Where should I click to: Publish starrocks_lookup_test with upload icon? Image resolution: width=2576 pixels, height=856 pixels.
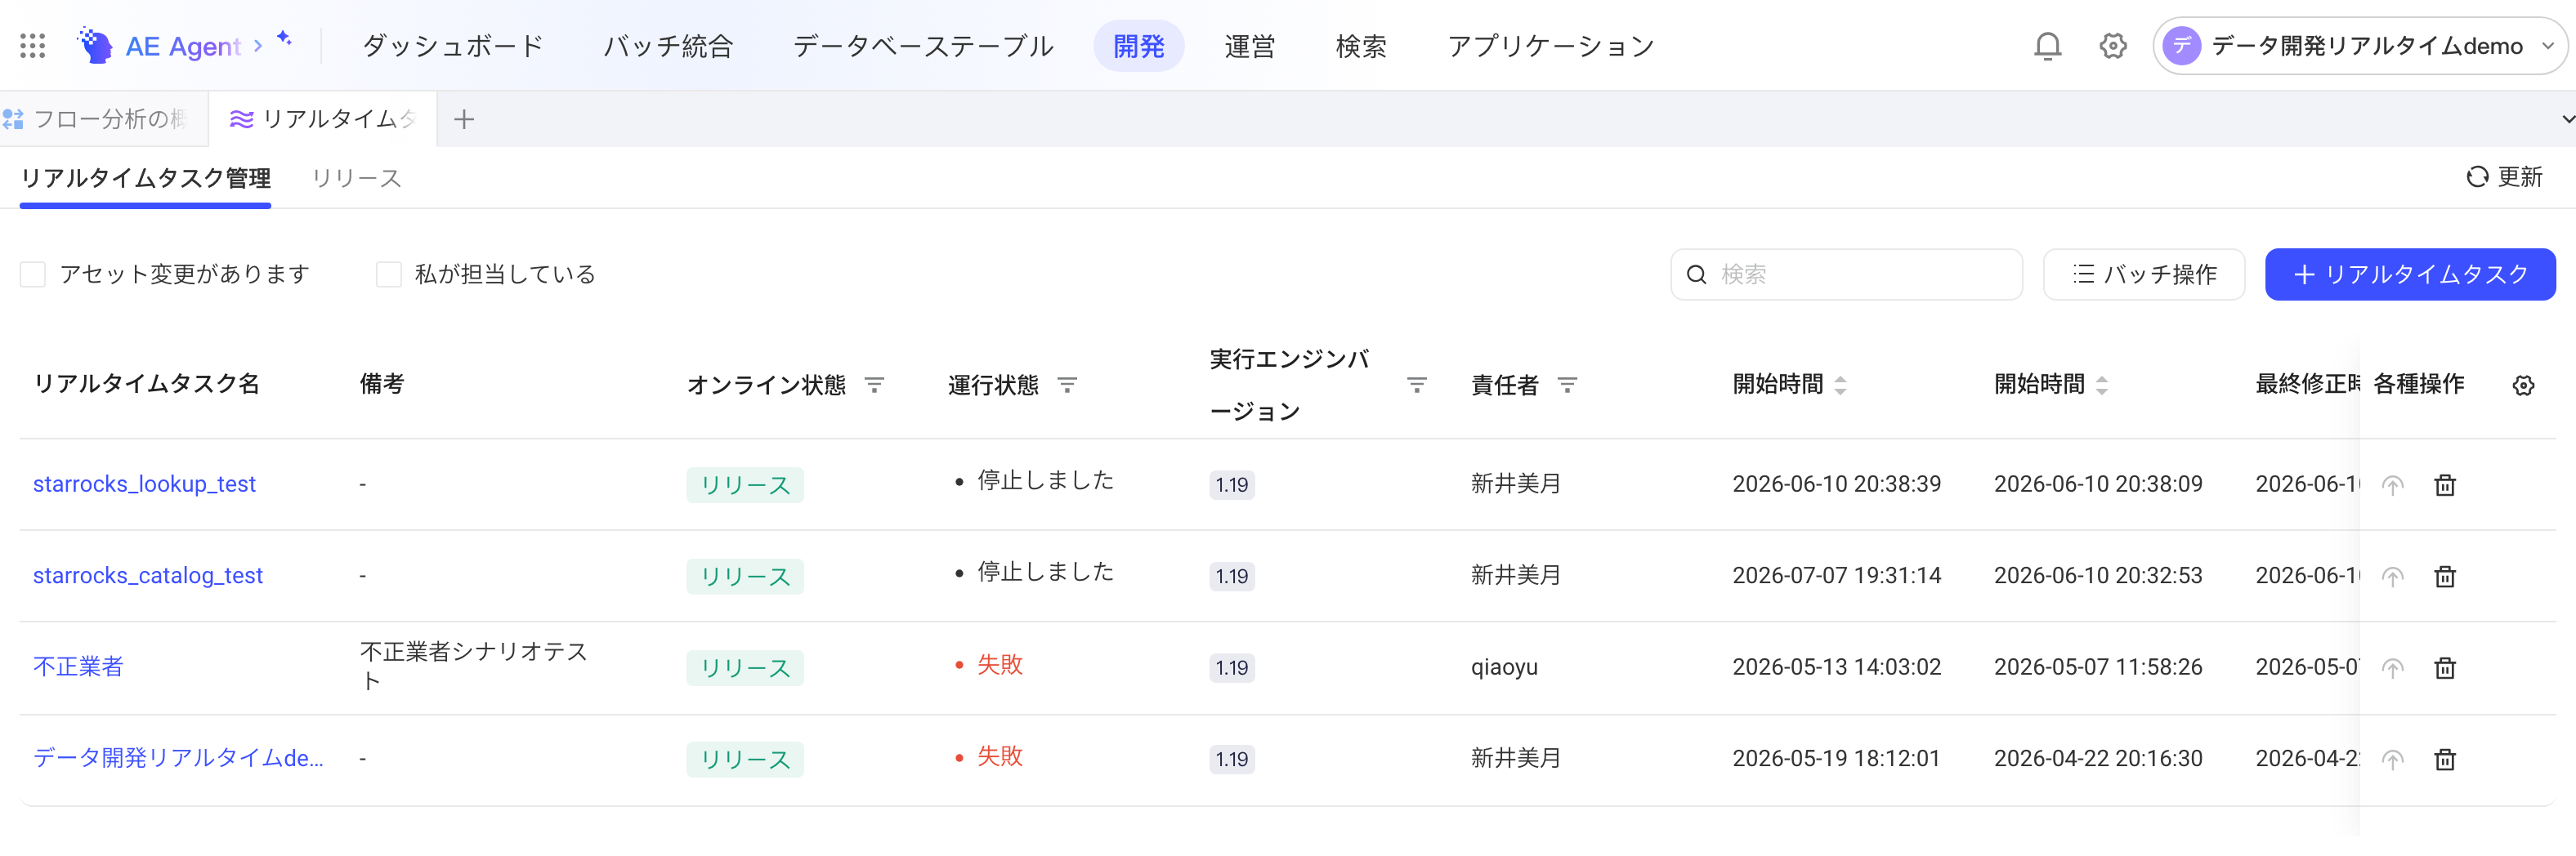click(x=2392, y=485)
